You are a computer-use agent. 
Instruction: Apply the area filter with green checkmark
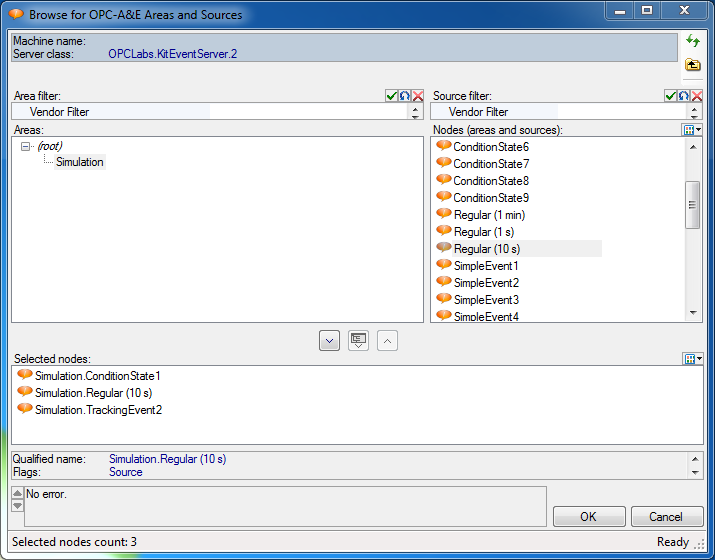click(391, 96)
